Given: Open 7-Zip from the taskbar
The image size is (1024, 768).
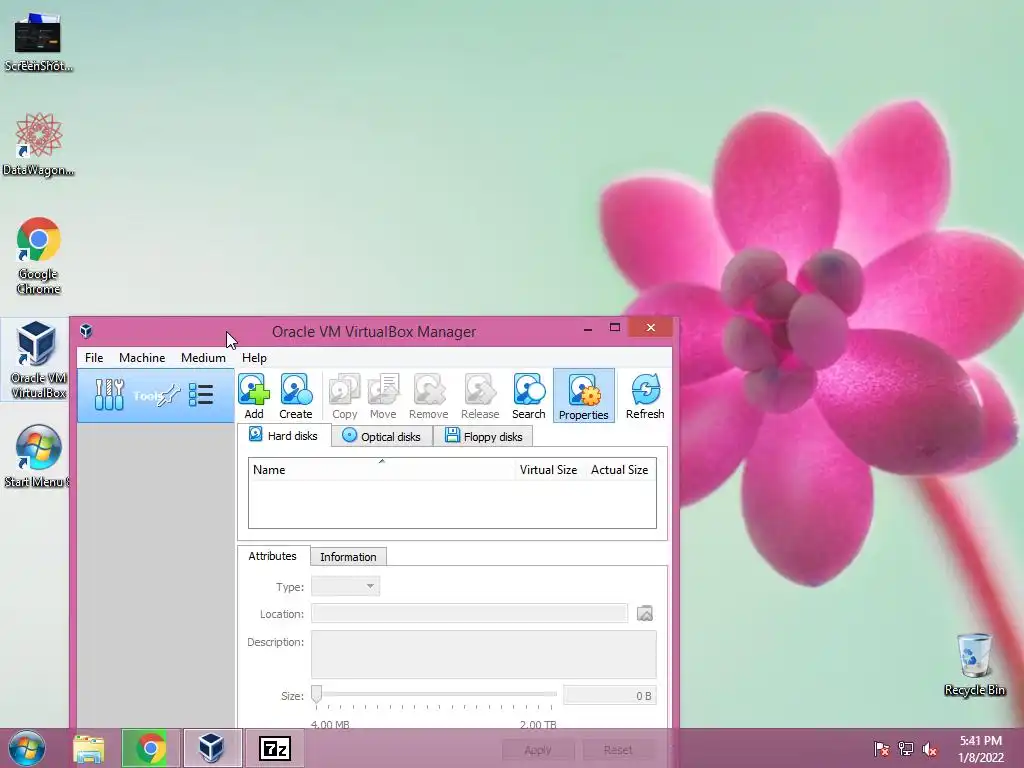Looking at the screenshot, I should coord(274,748).
